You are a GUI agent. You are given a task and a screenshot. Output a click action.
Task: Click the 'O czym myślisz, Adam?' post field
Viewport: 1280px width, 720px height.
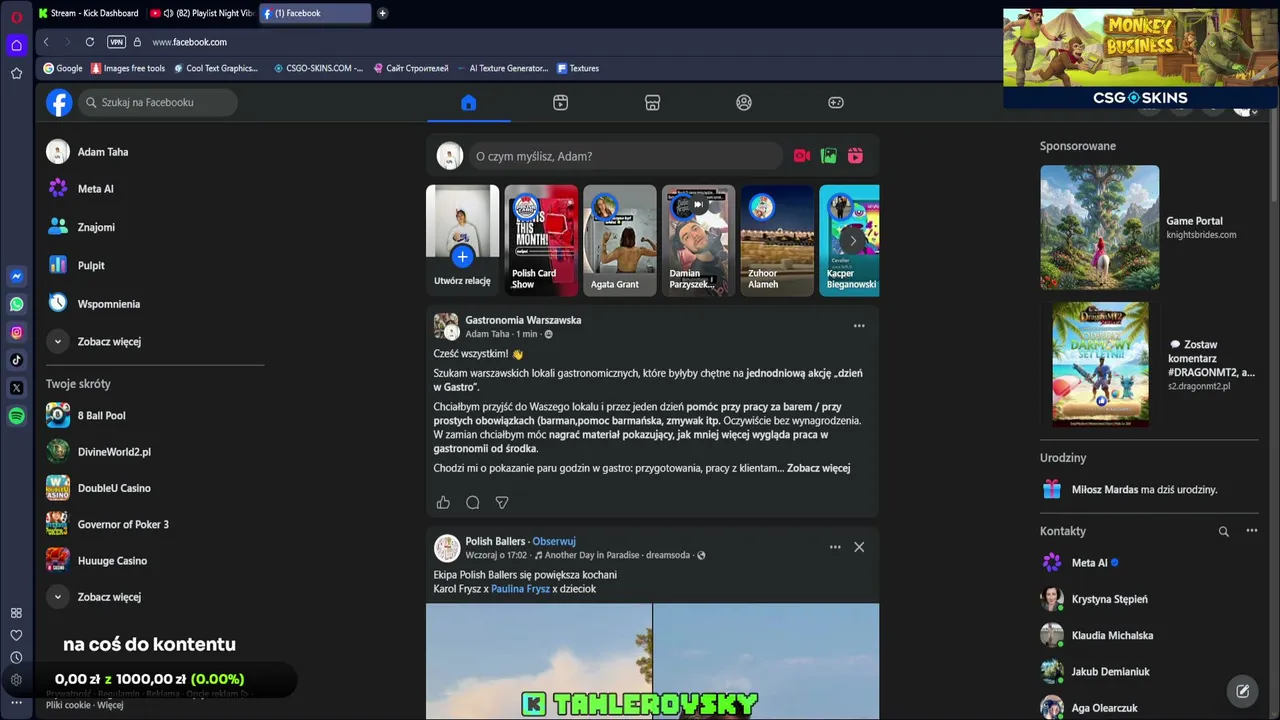coord(626,156)
